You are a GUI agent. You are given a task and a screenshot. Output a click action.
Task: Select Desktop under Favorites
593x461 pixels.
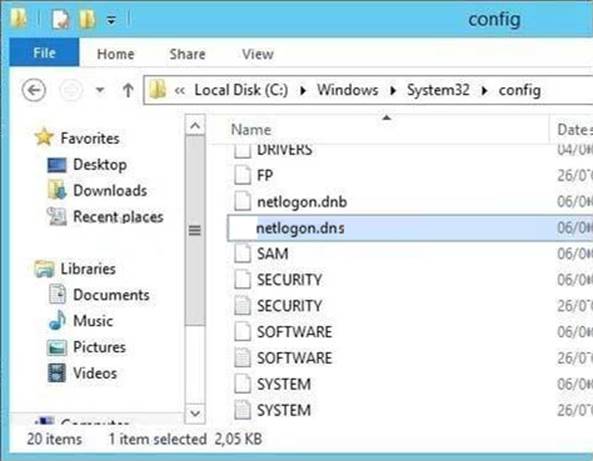99,165
